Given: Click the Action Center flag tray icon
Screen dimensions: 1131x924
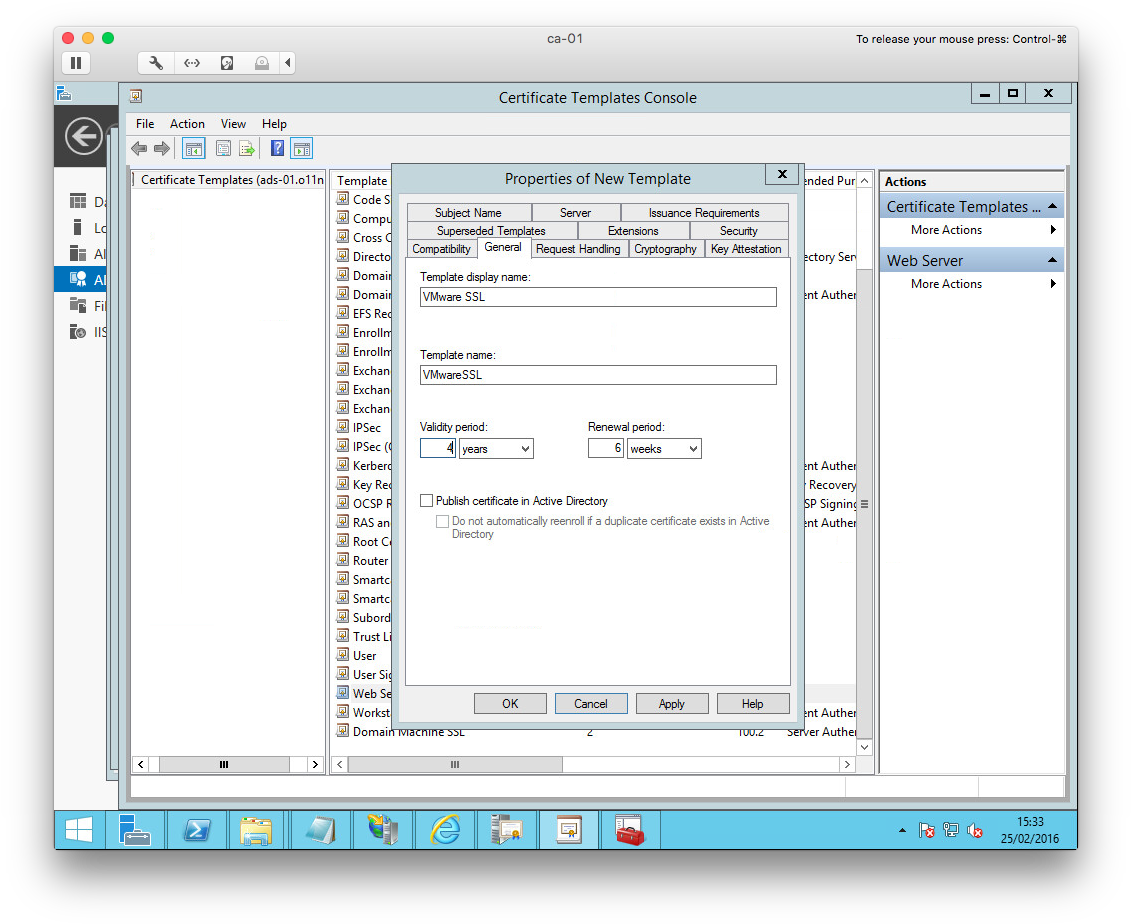Looking at the screenshot, I should [x=927, y=831].
